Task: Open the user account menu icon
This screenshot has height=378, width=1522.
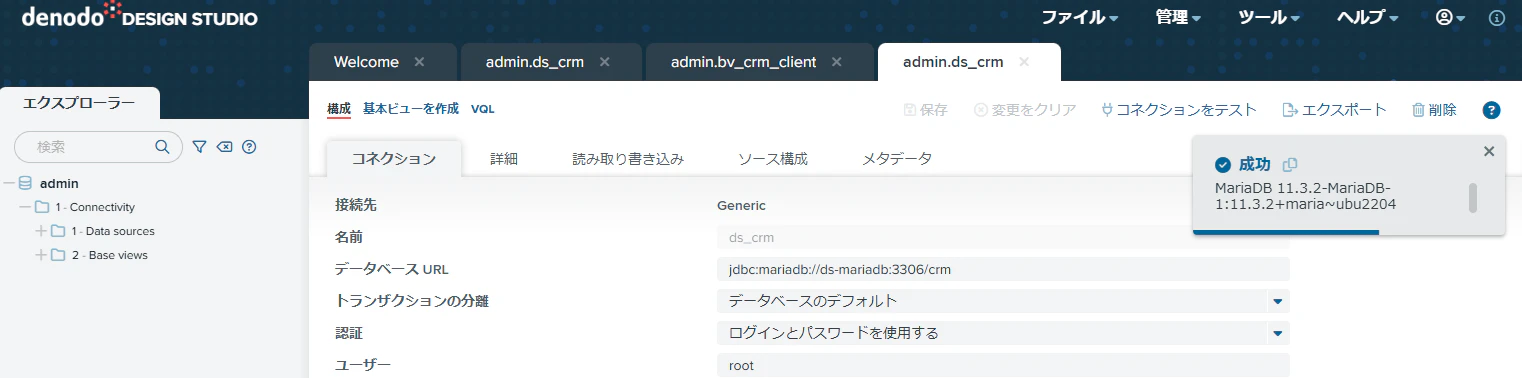Action: tap(1450, 18)
